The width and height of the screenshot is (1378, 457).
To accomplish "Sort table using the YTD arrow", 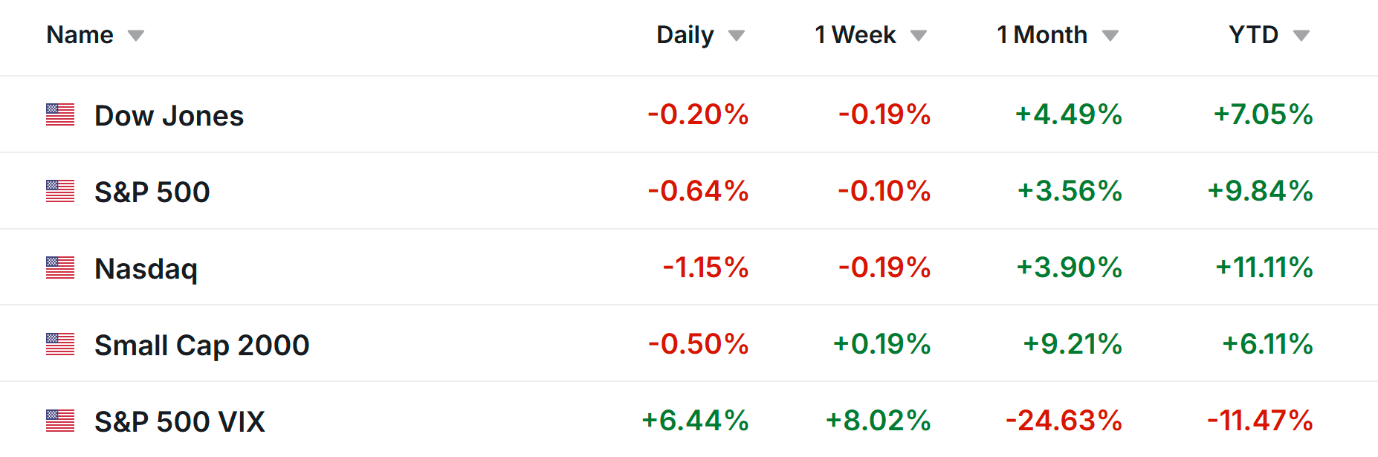I will [1300, 36].
